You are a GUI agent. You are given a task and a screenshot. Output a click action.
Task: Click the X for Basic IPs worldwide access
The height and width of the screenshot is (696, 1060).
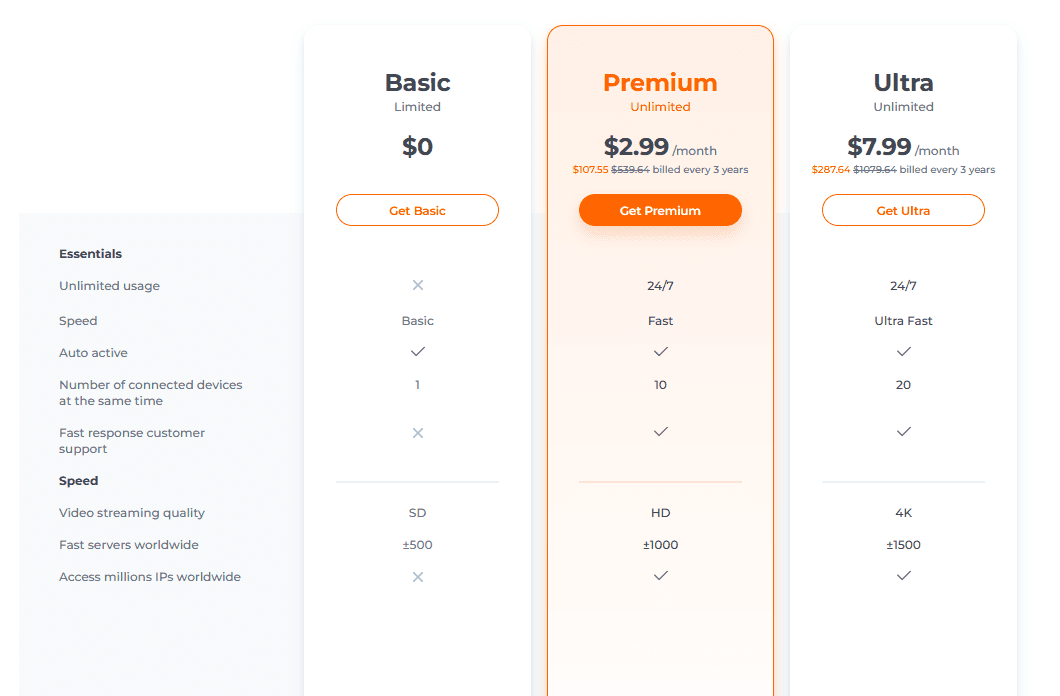(x=418, y=577)
